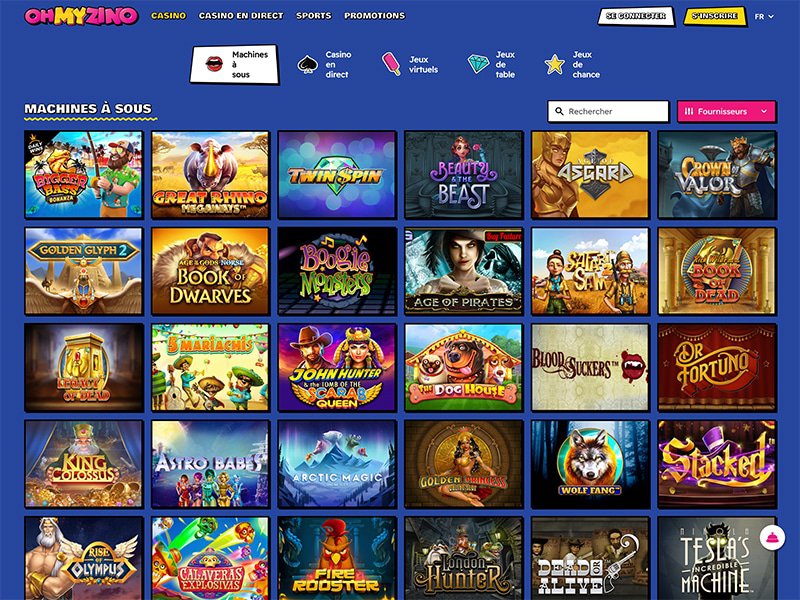Click the magnifying glass search icon

559,111
